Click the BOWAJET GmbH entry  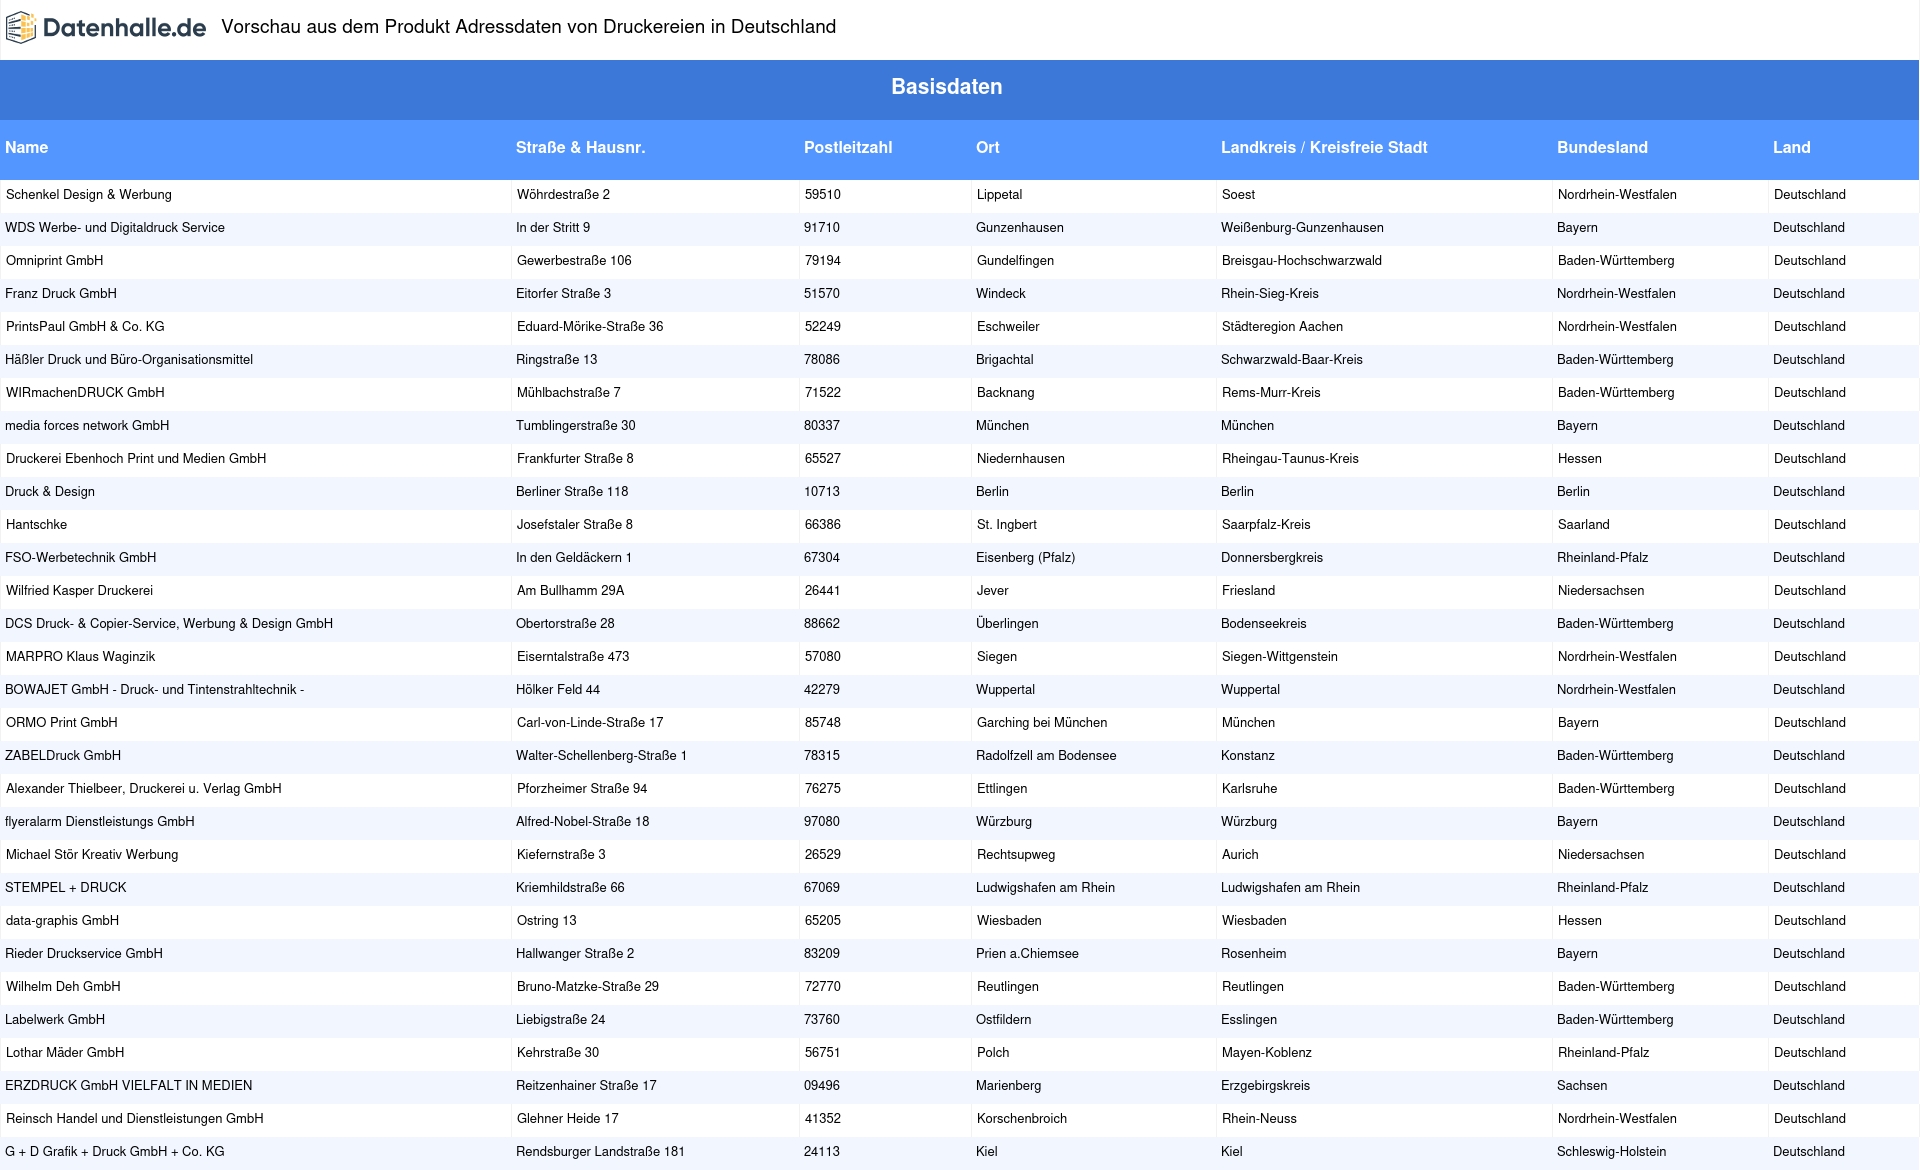tap(155, 690)
